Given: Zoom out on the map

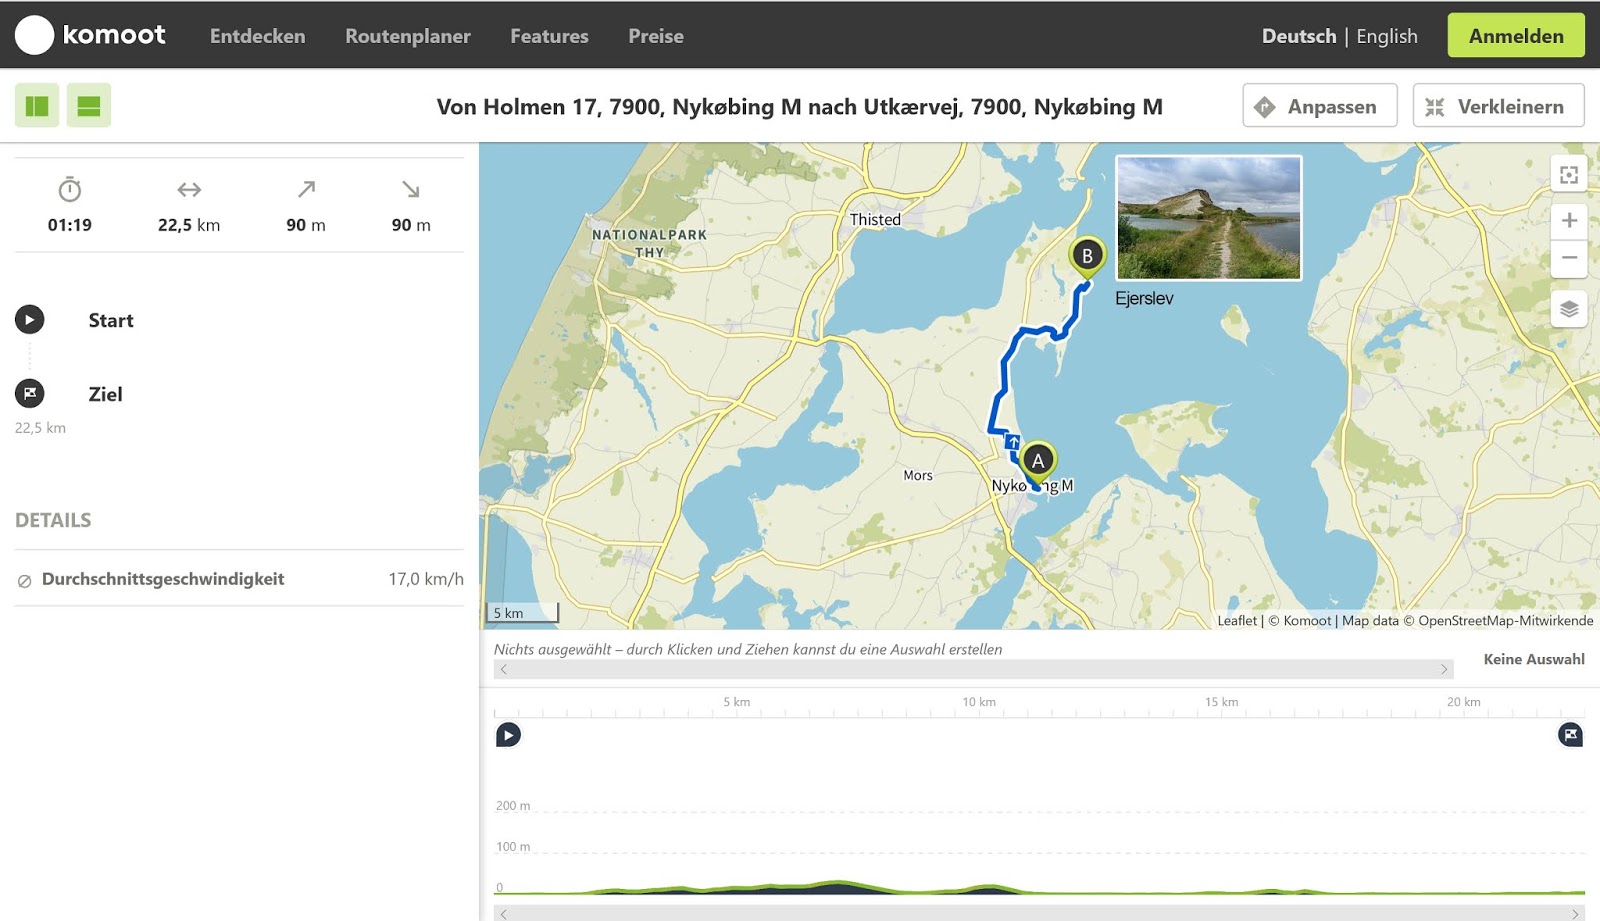Looking at the screenshot, I should [1569, 257].
